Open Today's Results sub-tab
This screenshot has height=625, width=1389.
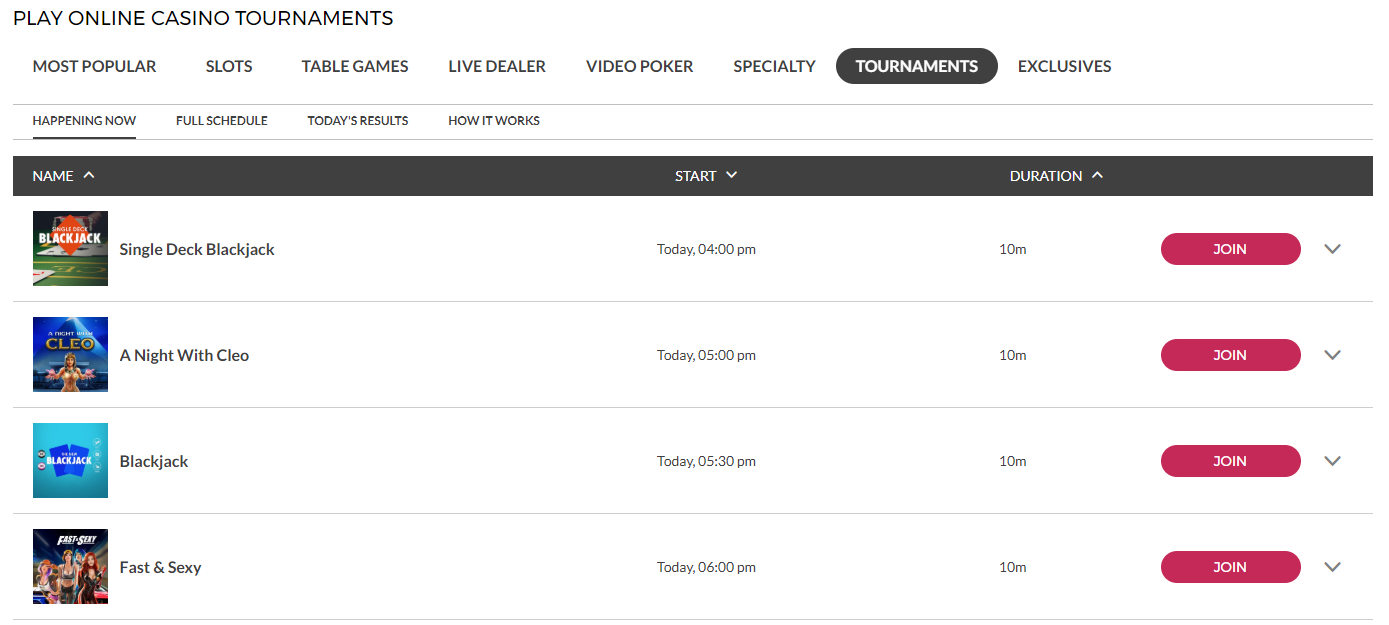(358, 121)
